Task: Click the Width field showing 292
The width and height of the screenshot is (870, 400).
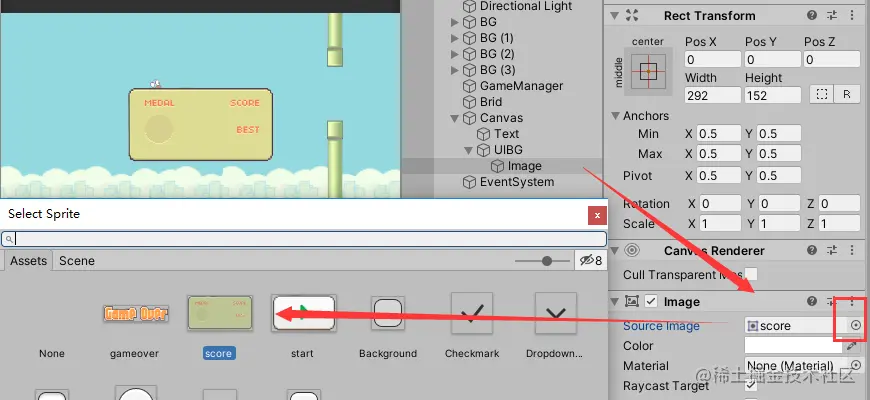Action: click(x=713, y=95)
